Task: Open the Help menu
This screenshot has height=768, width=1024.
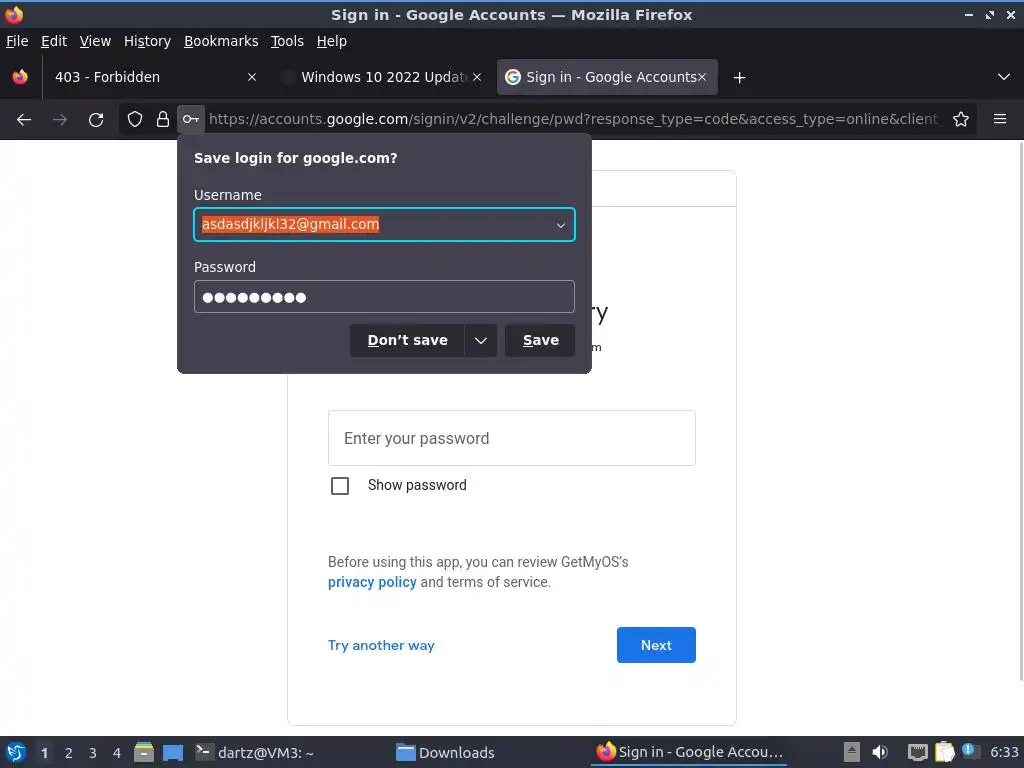Action: [332, 41]
